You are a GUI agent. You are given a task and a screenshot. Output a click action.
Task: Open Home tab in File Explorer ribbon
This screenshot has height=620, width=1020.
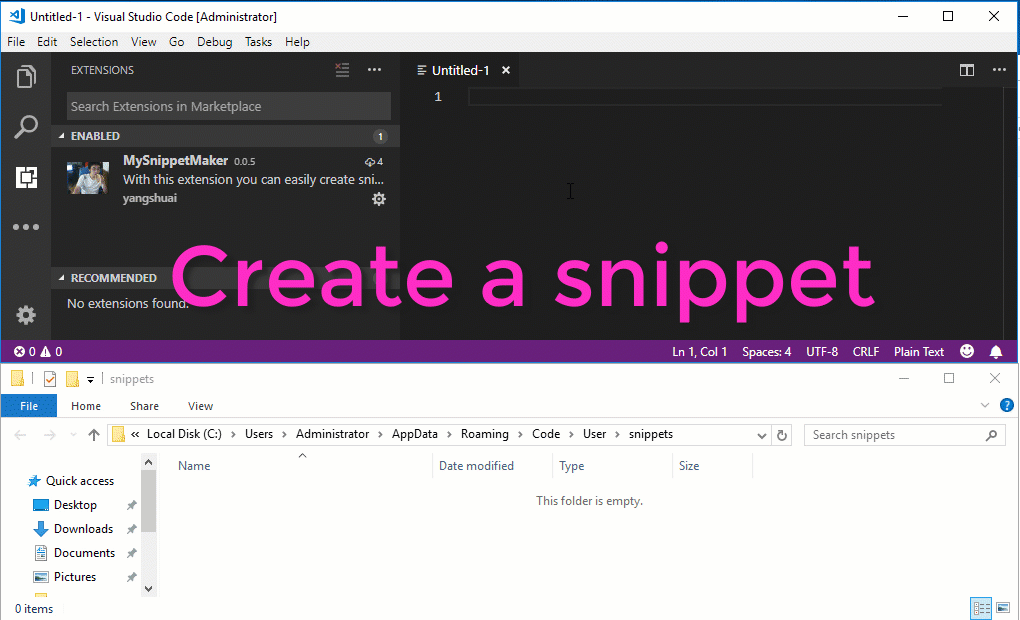click(x=86, y=406)
